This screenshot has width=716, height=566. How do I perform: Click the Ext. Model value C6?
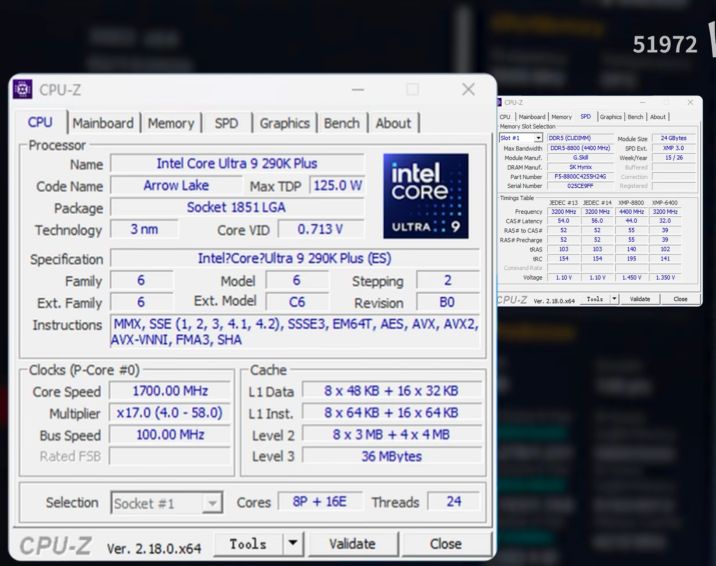[297, 302]
